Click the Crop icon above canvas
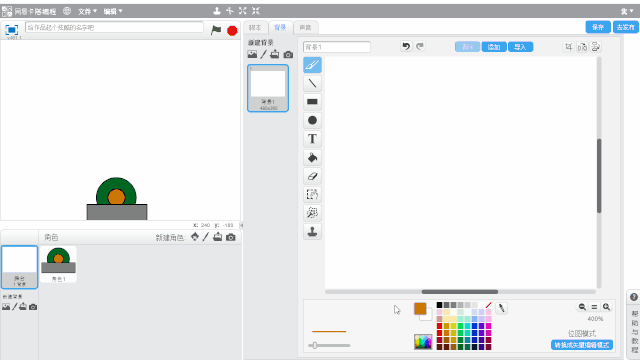The image size is (640, 360). pyautogui.click(x=569, y=47)
